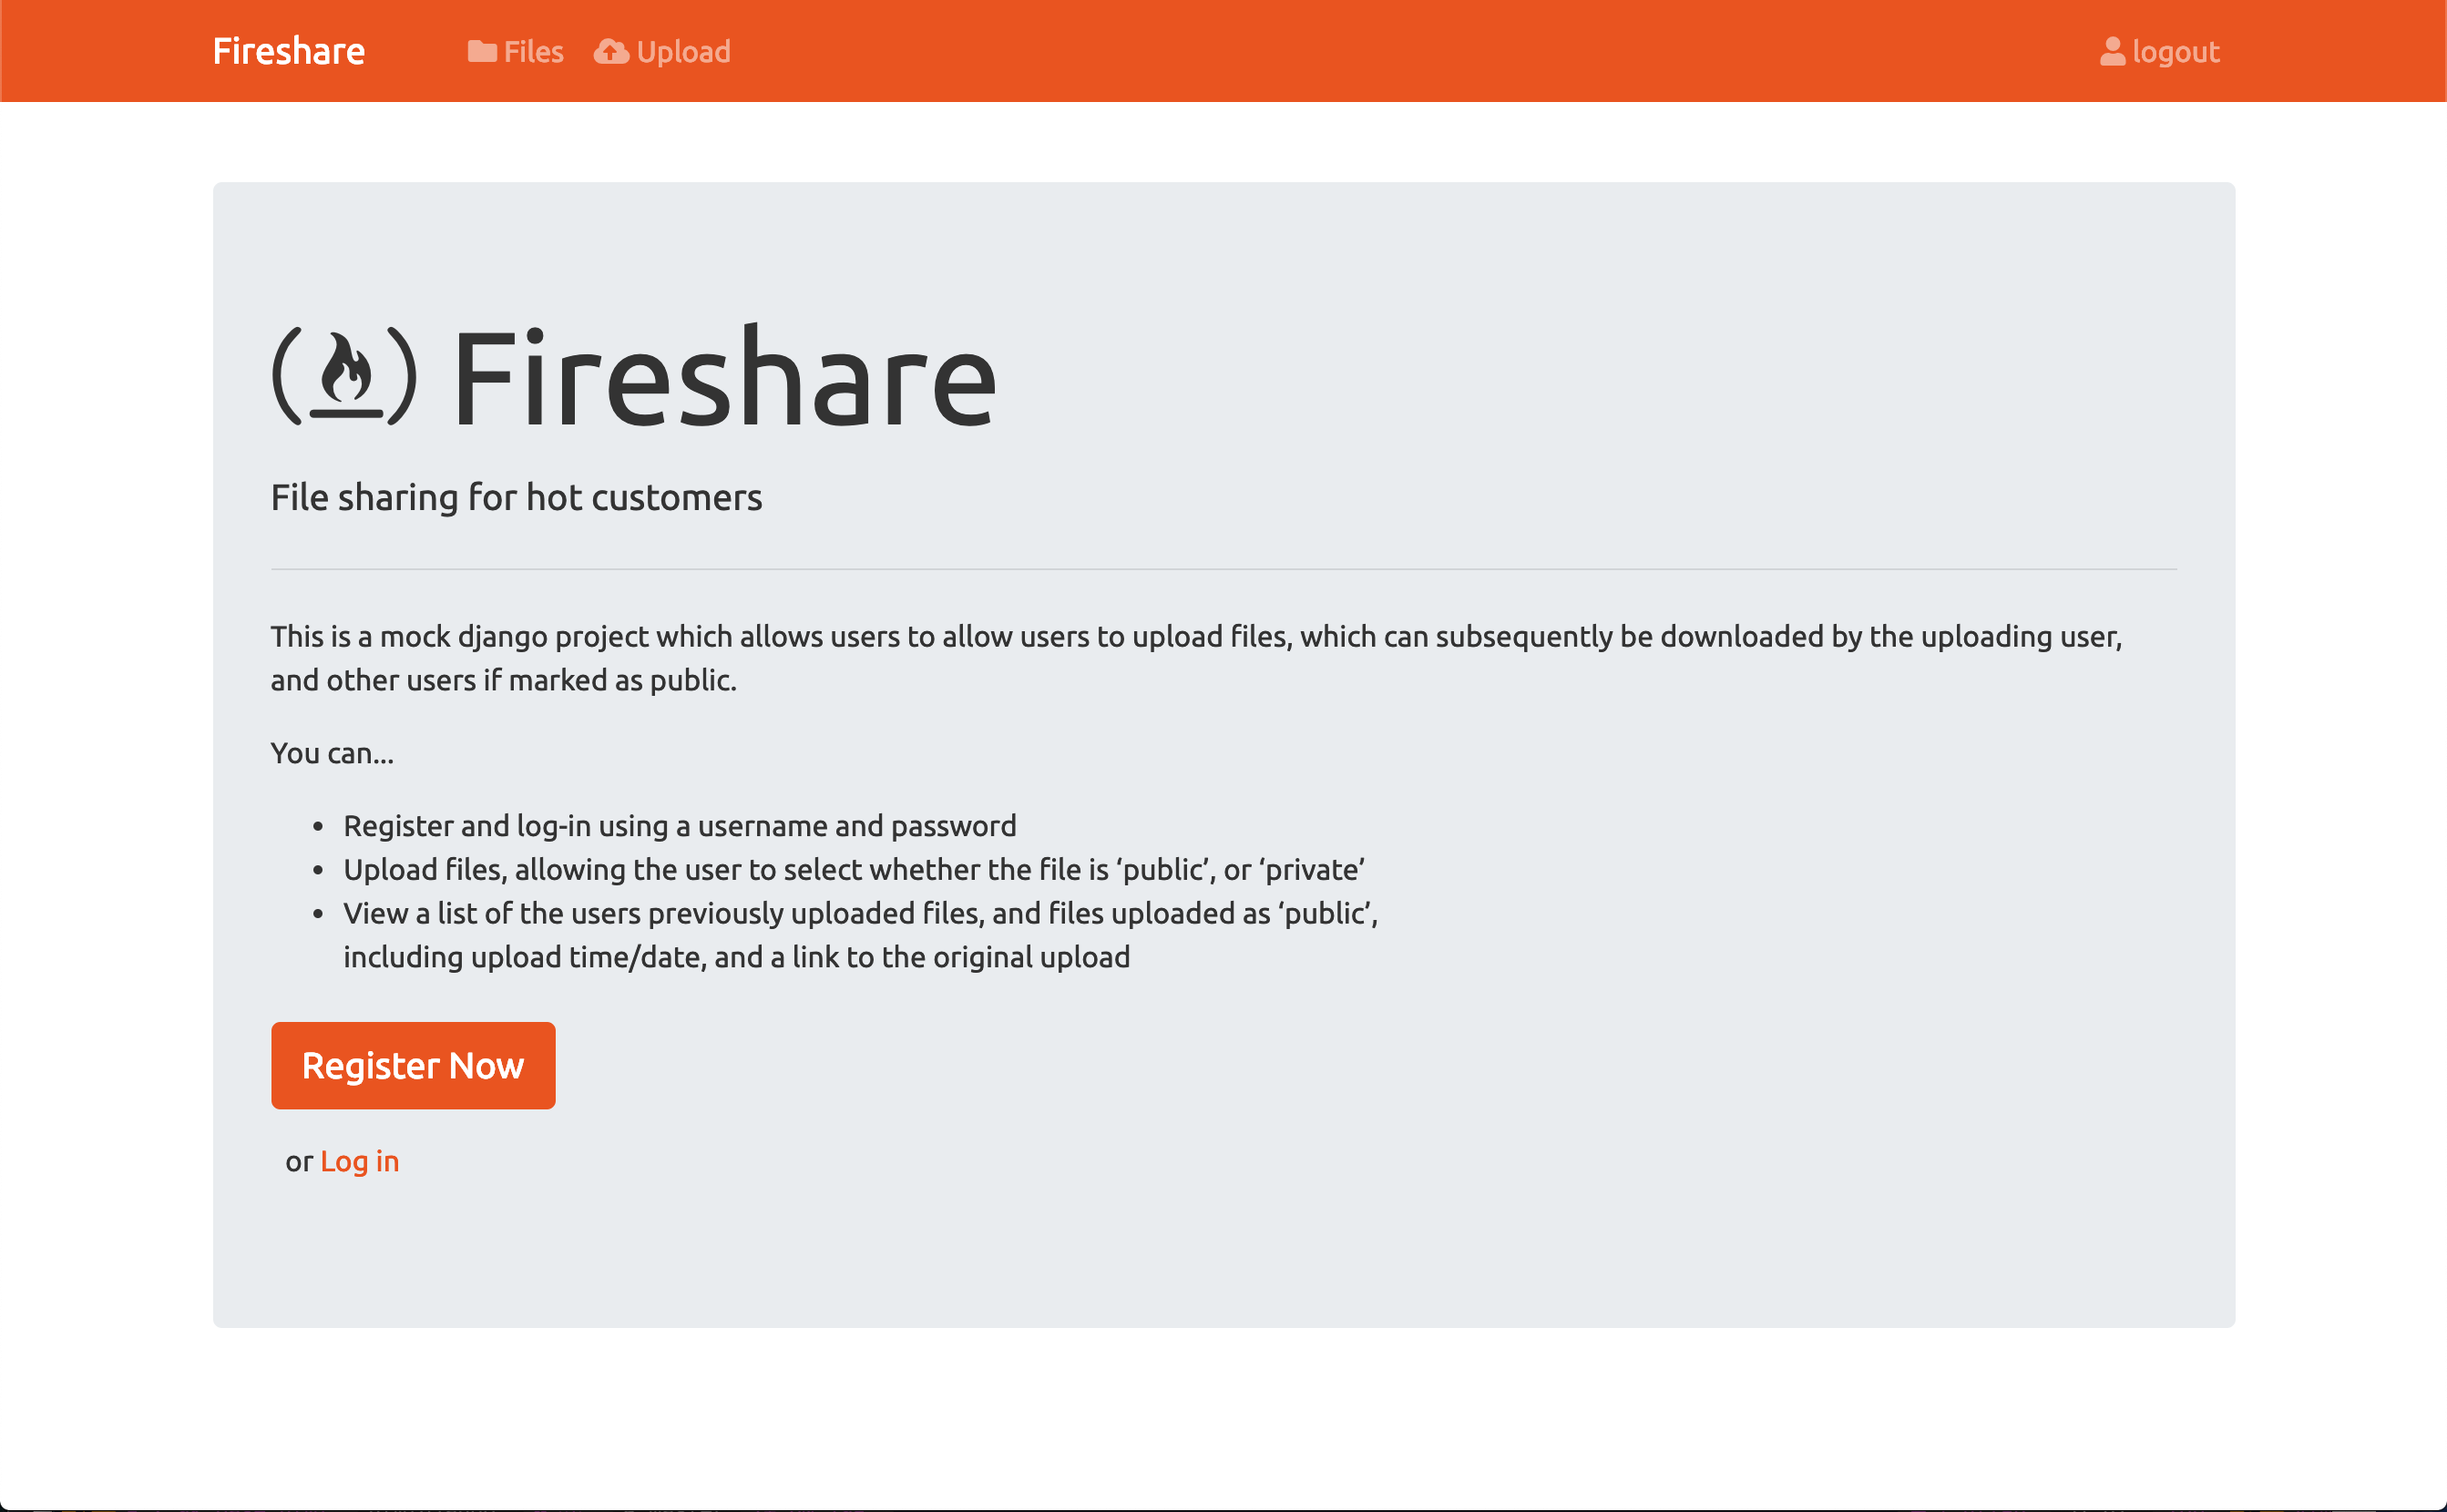Viewport: 2447px width, 1512px height.
Task: Click the 'You can...' text line
Action: point(332,753)
